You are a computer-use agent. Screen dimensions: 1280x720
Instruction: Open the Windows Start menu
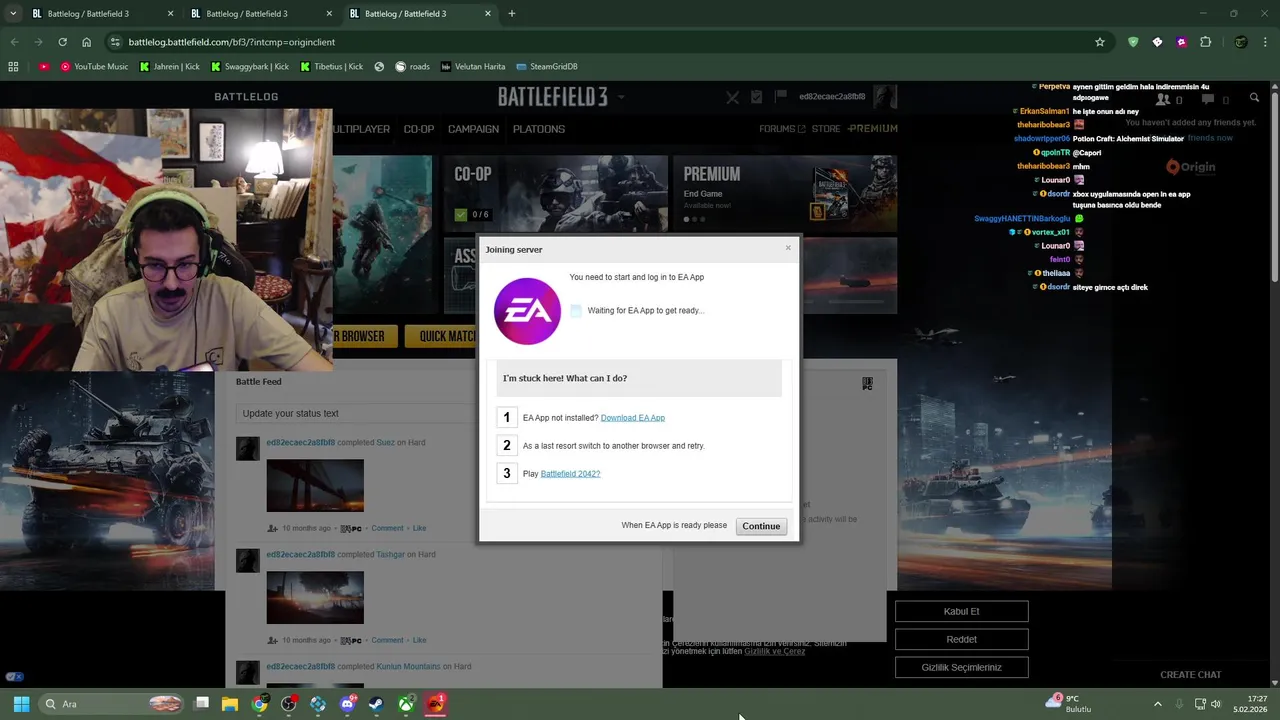[x=21, y=704]
